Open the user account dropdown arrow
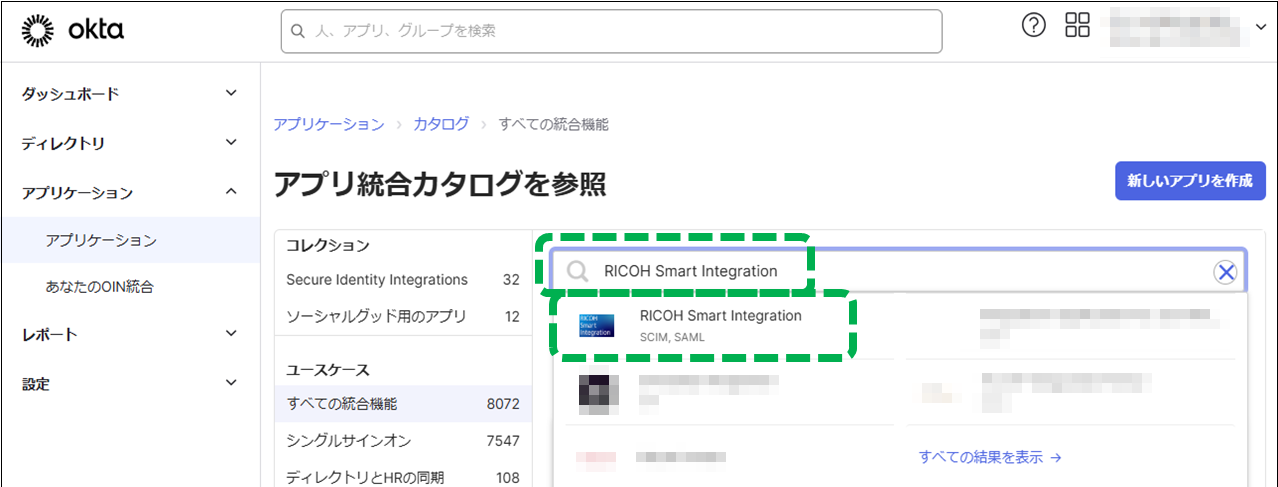Image resolution: width=1278 pixels, height=487 pixels. point(1260,27)
